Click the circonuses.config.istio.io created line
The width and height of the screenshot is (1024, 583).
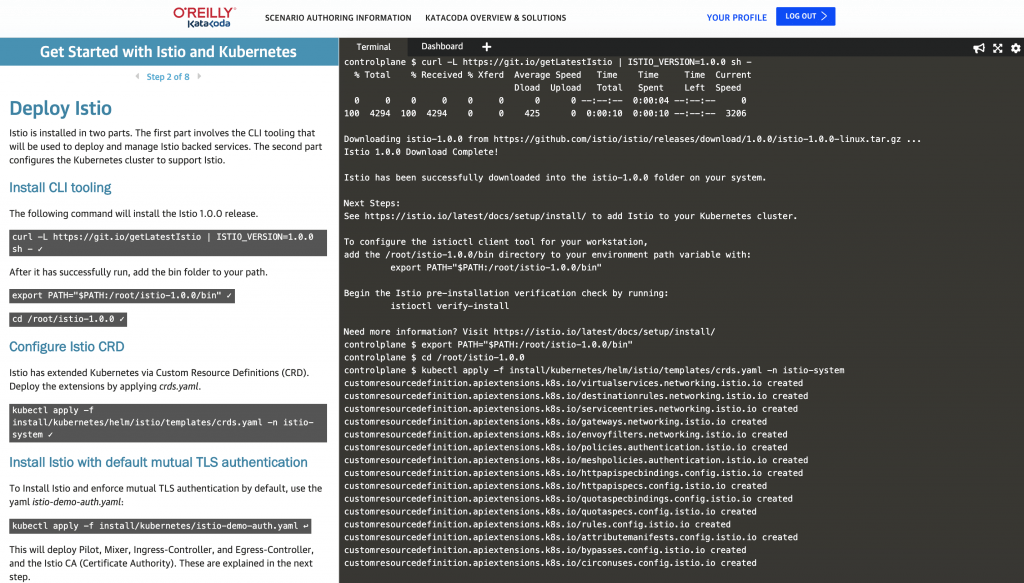pos(551,563)
